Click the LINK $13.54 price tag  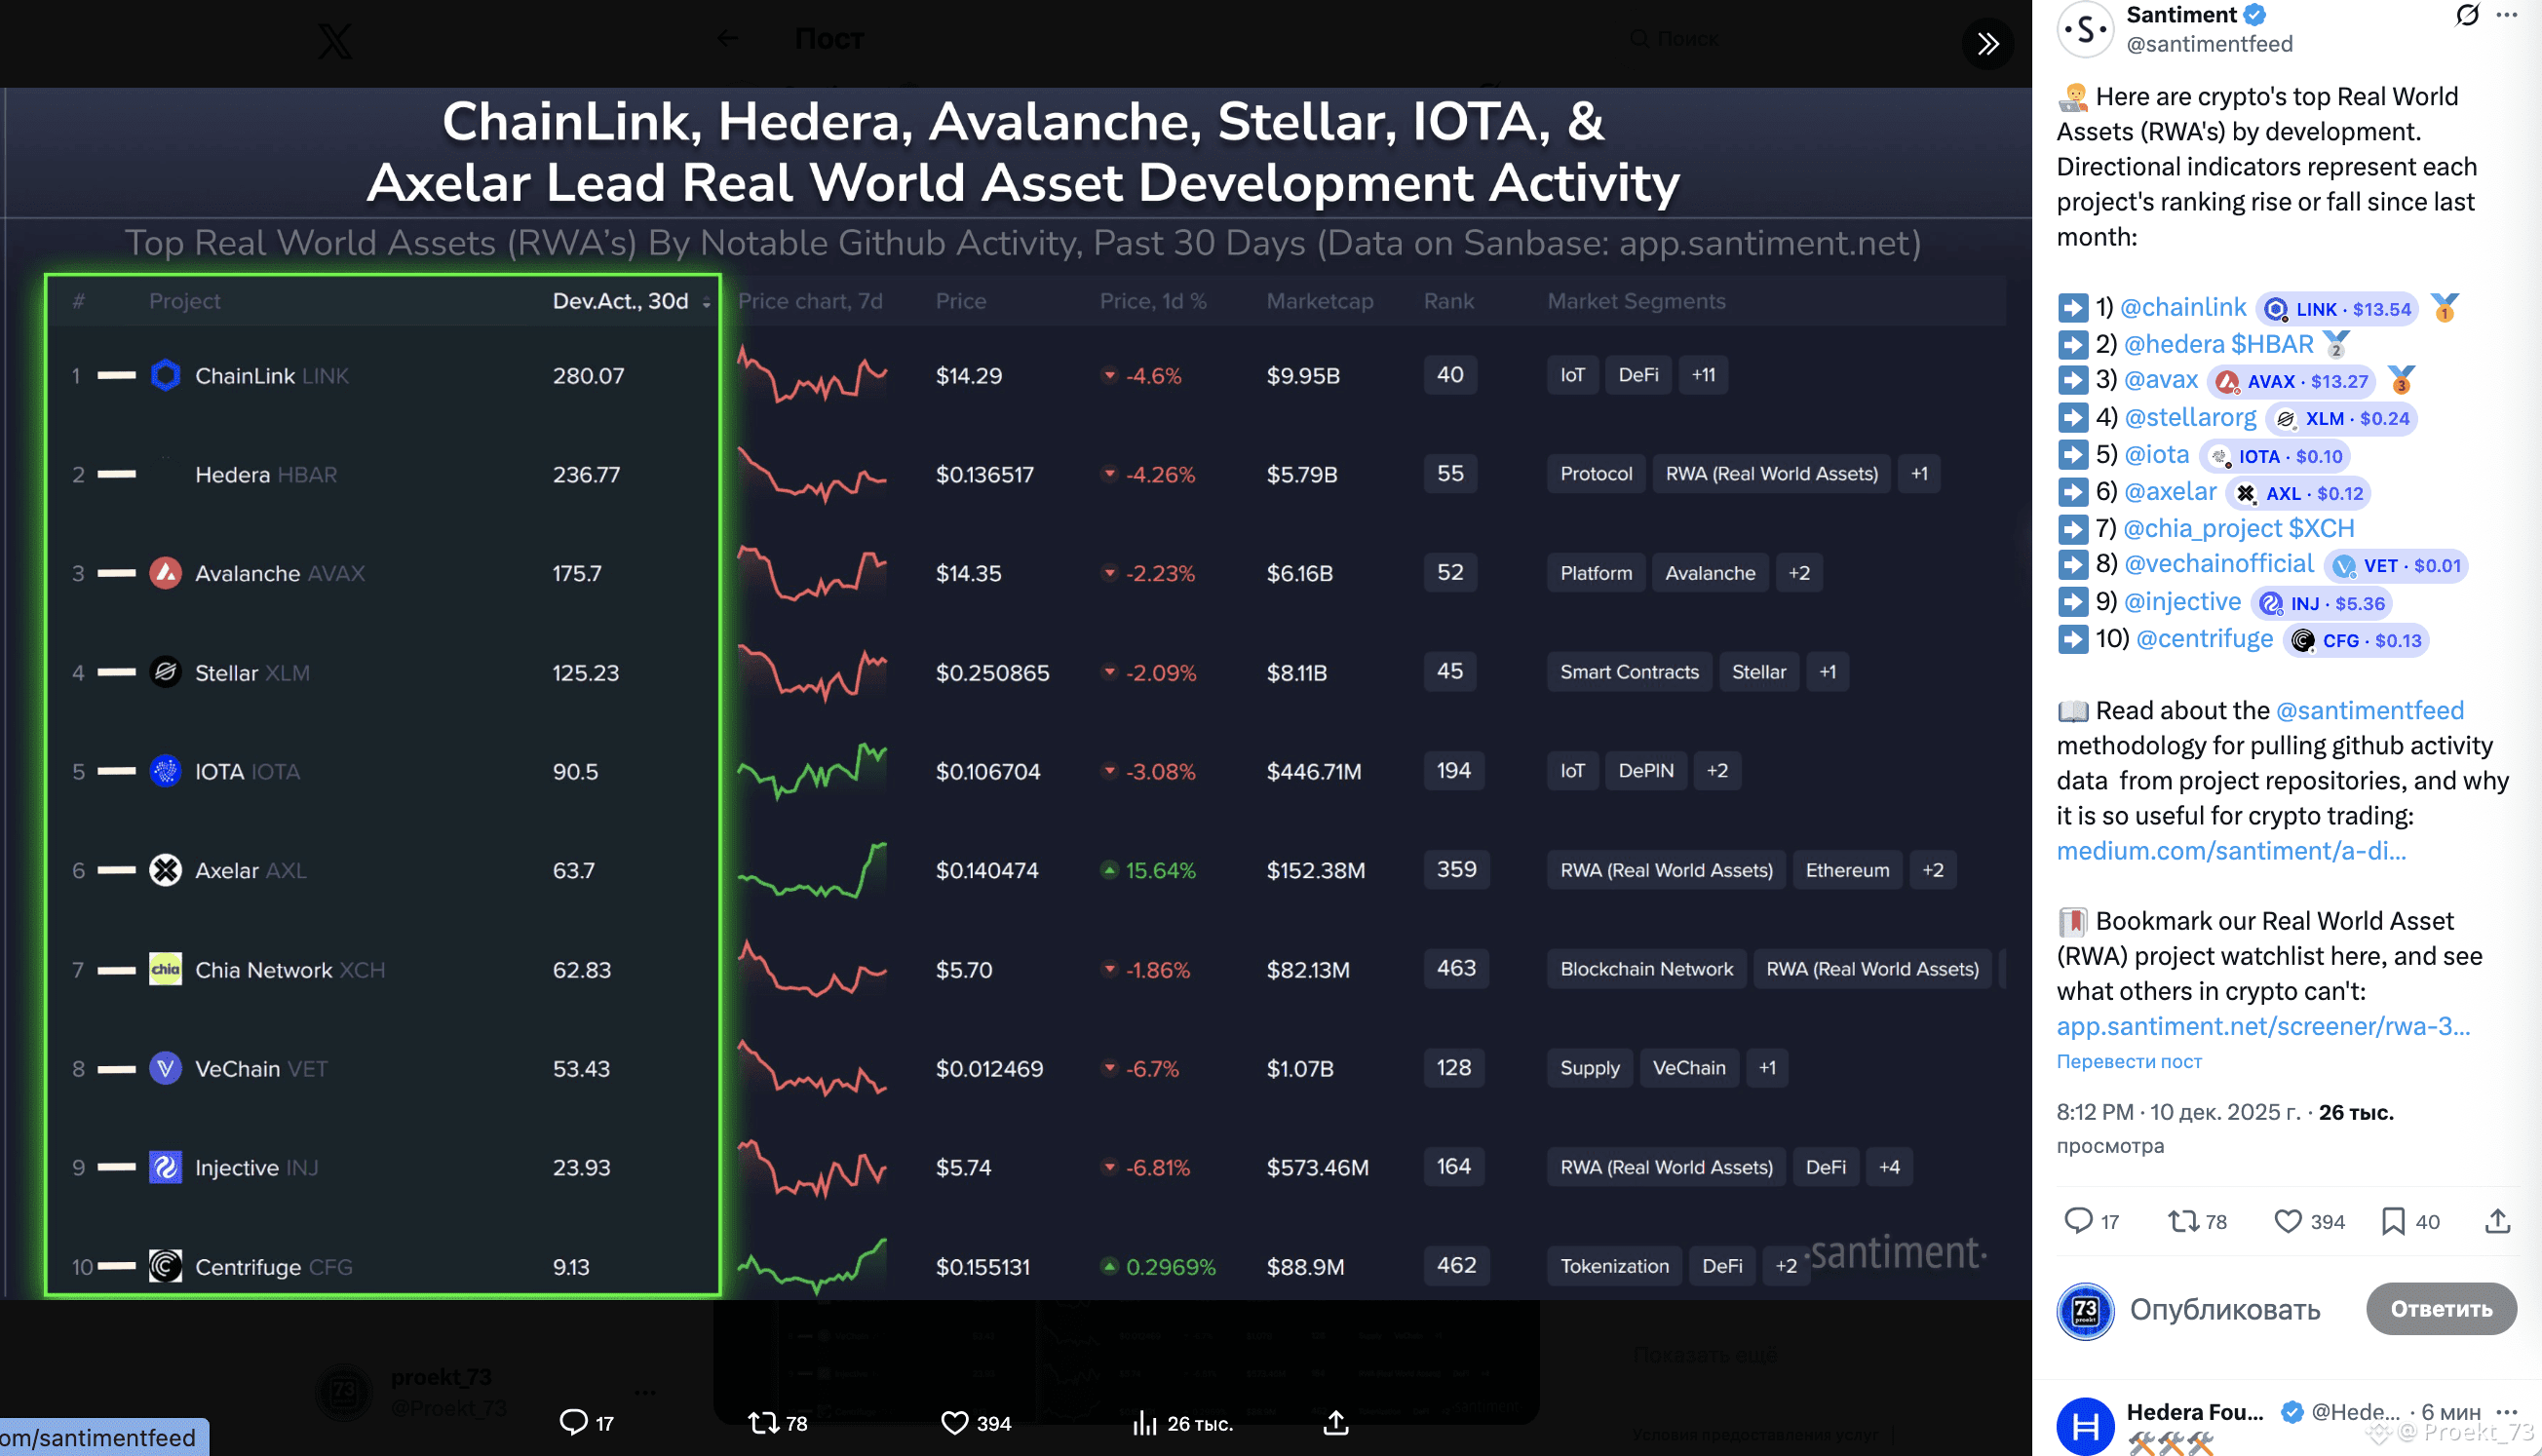coord(2338,309)
